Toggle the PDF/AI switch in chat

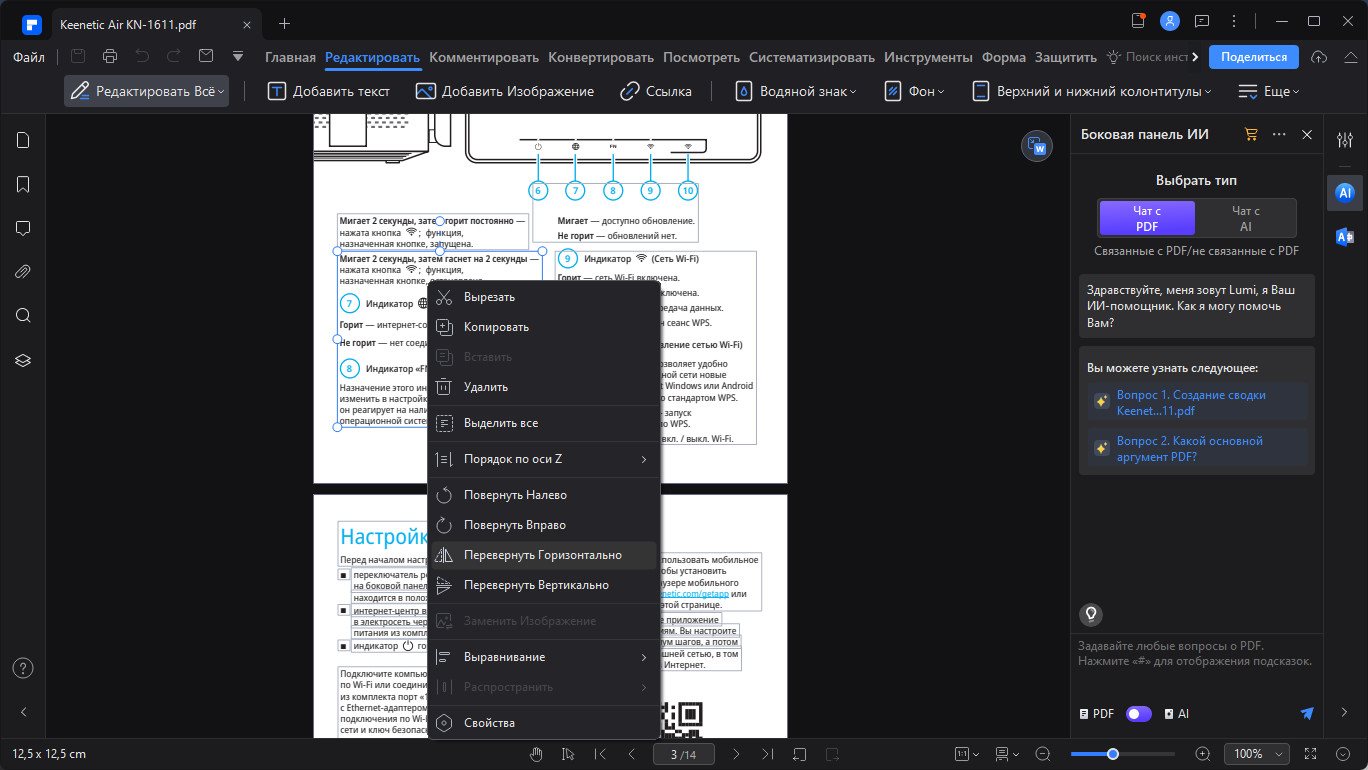[x=1139, y=714]
